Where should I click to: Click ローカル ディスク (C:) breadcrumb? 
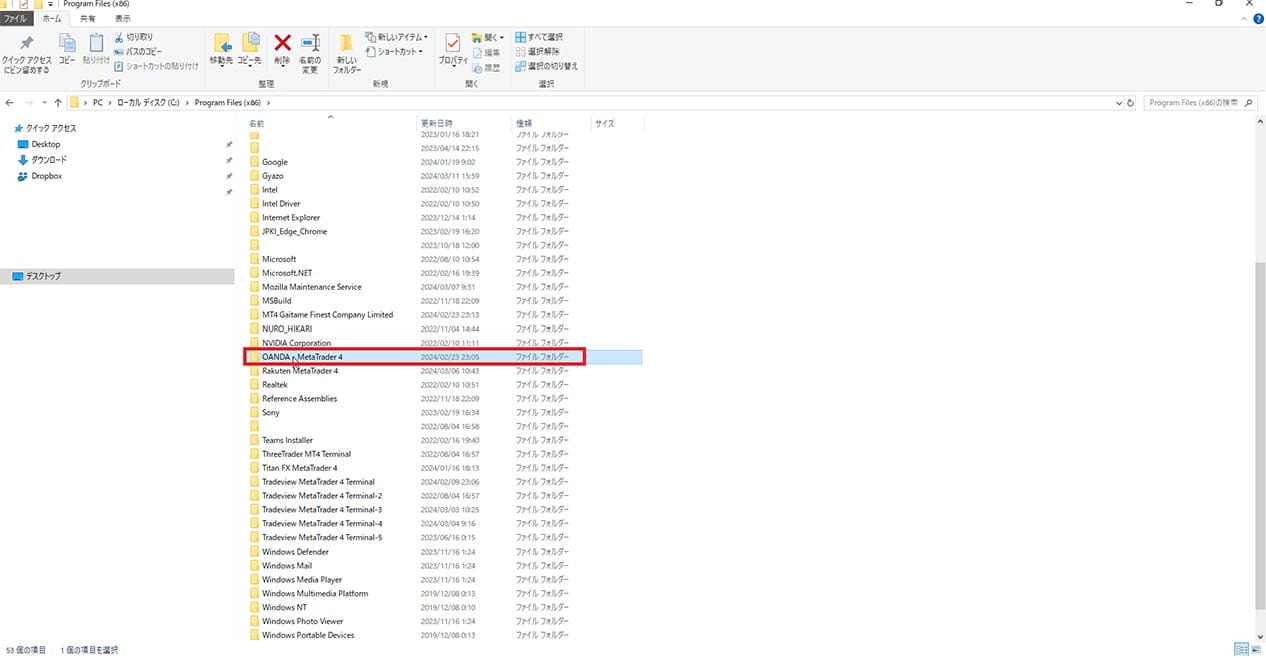click(x=148, y=103)
